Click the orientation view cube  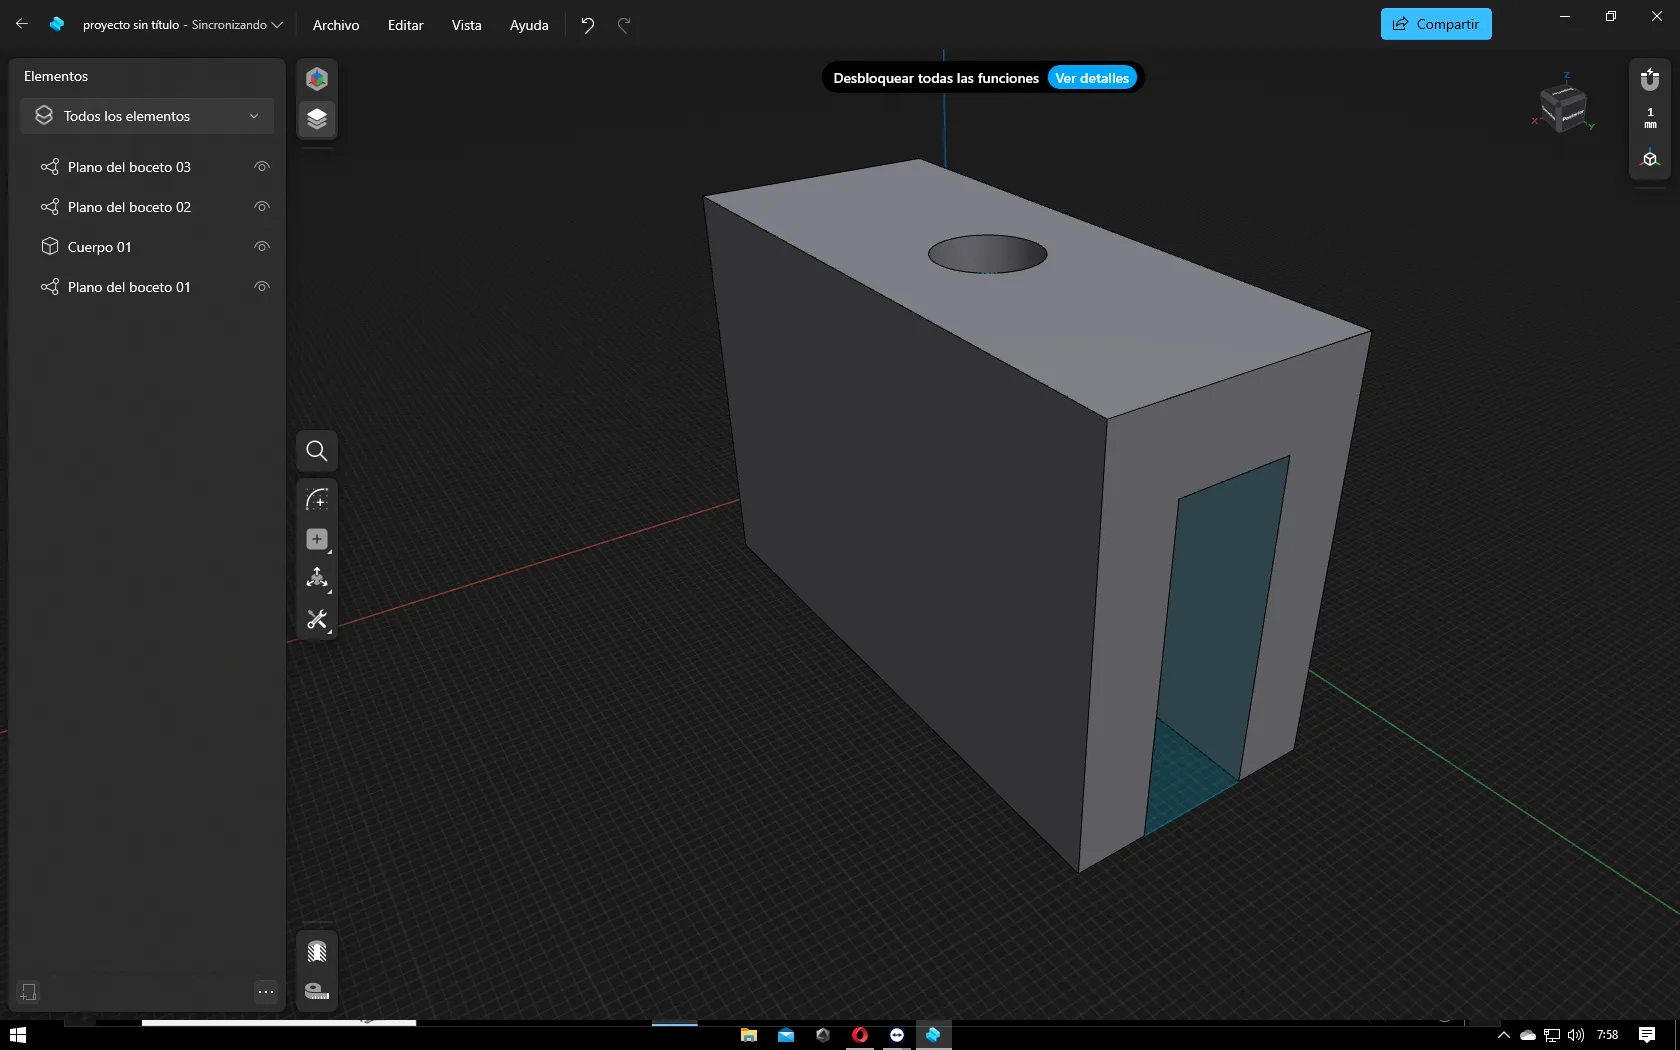pyautogui.click(x=1563, y=106)
